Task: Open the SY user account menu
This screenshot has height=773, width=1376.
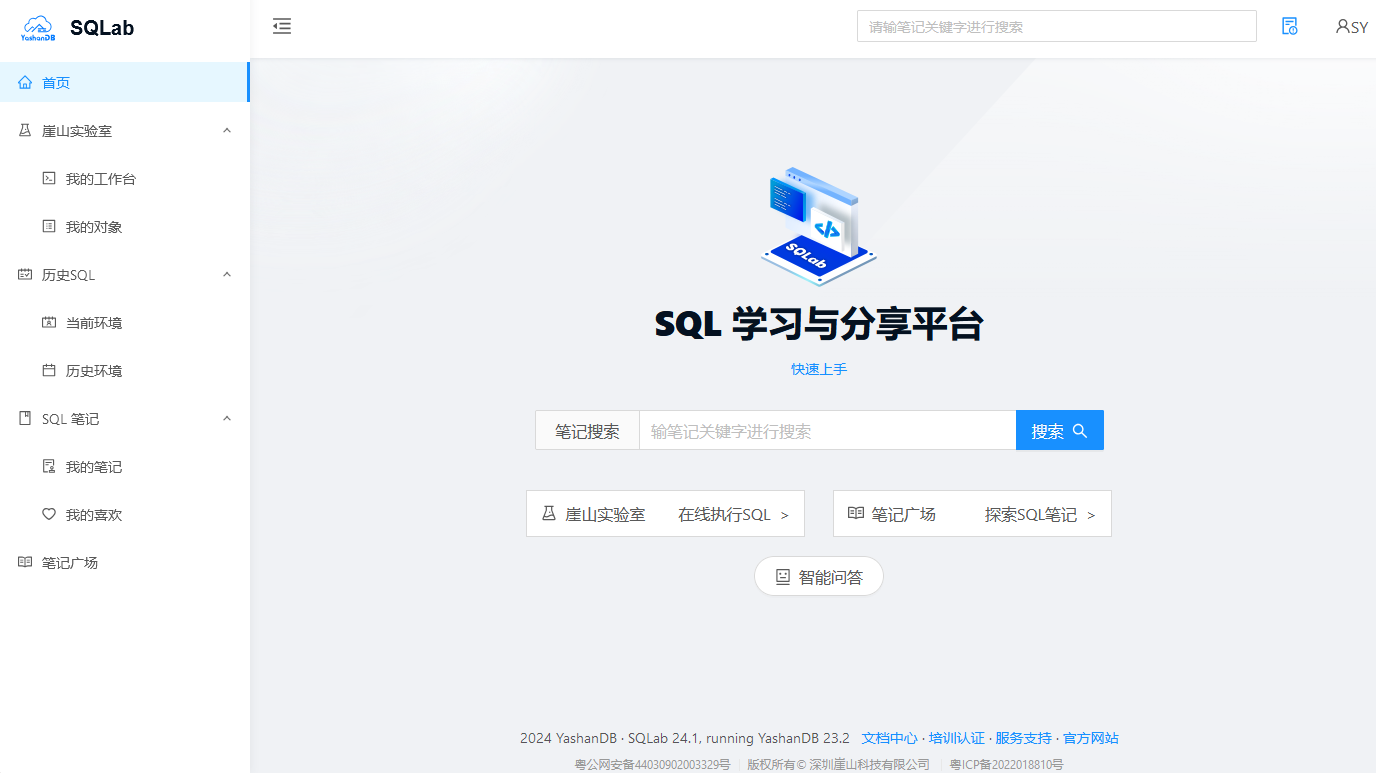Action: click(1352, 27)
